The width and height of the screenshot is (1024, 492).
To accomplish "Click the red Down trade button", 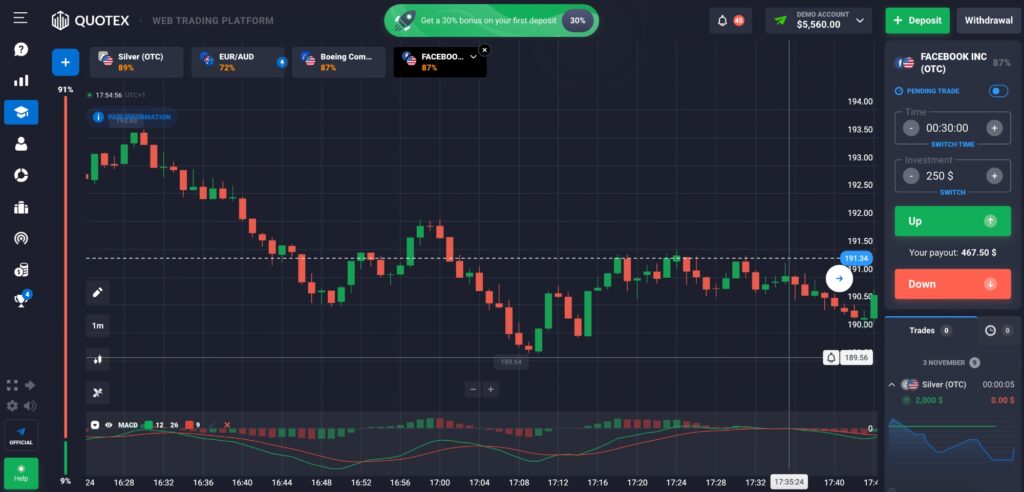I will [952, 284].
